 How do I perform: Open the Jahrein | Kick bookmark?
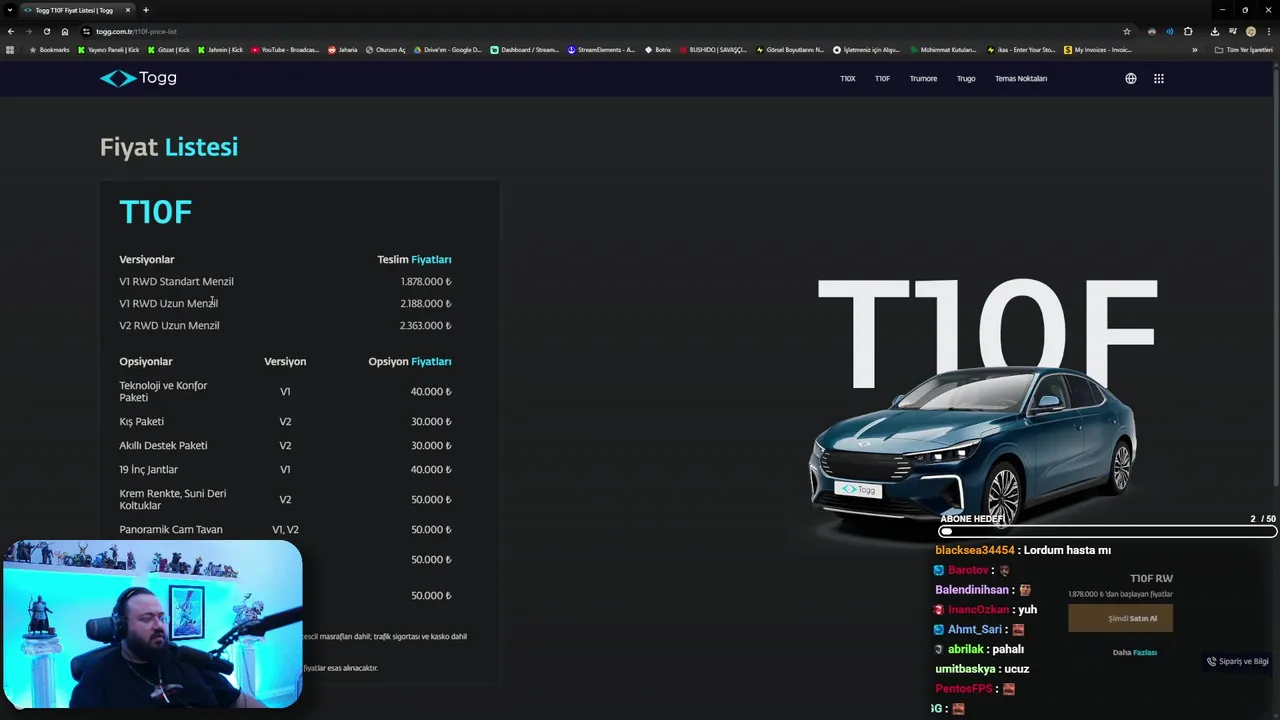(221, 49)
